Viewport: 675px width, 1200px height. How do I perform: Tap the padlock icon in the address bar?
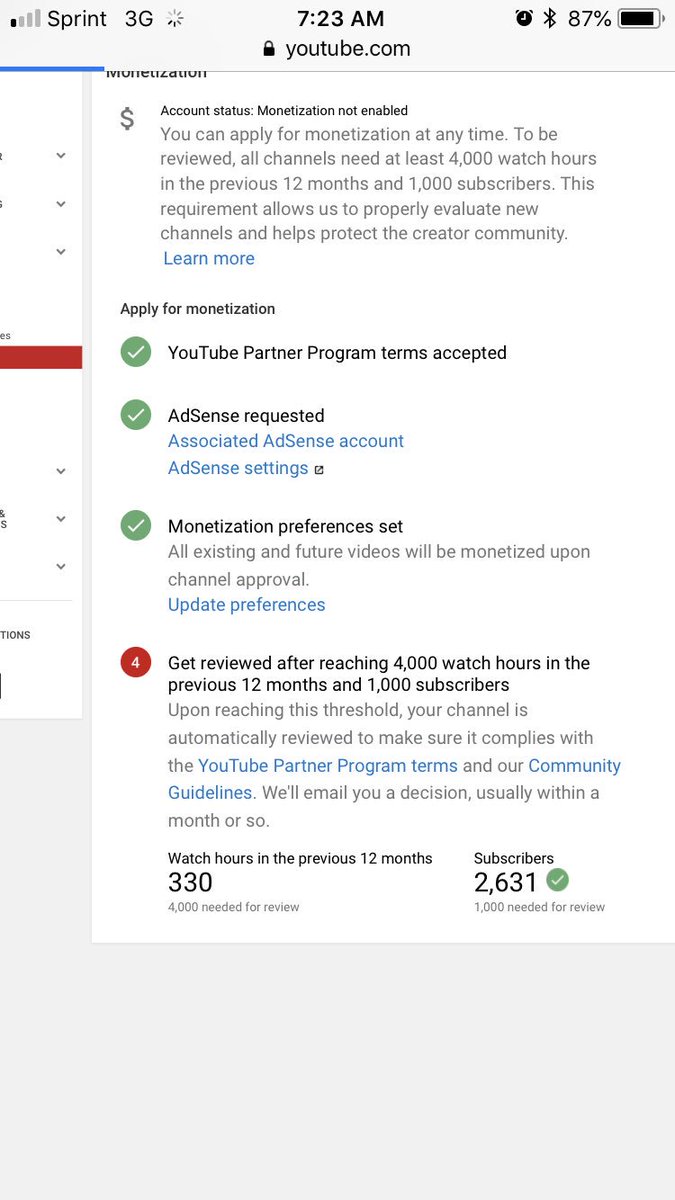pyautogui.click(x=268, y=49)
